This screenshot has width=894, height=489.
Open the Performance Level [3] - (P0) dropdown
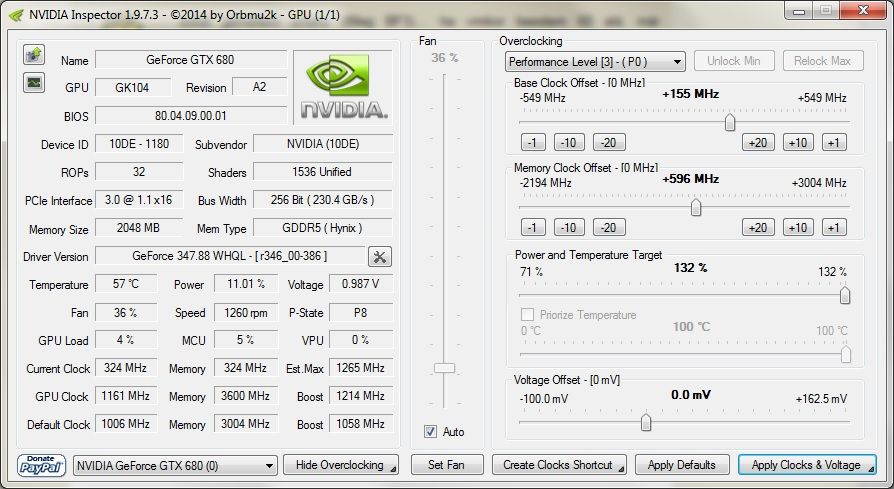click(595, 62)
